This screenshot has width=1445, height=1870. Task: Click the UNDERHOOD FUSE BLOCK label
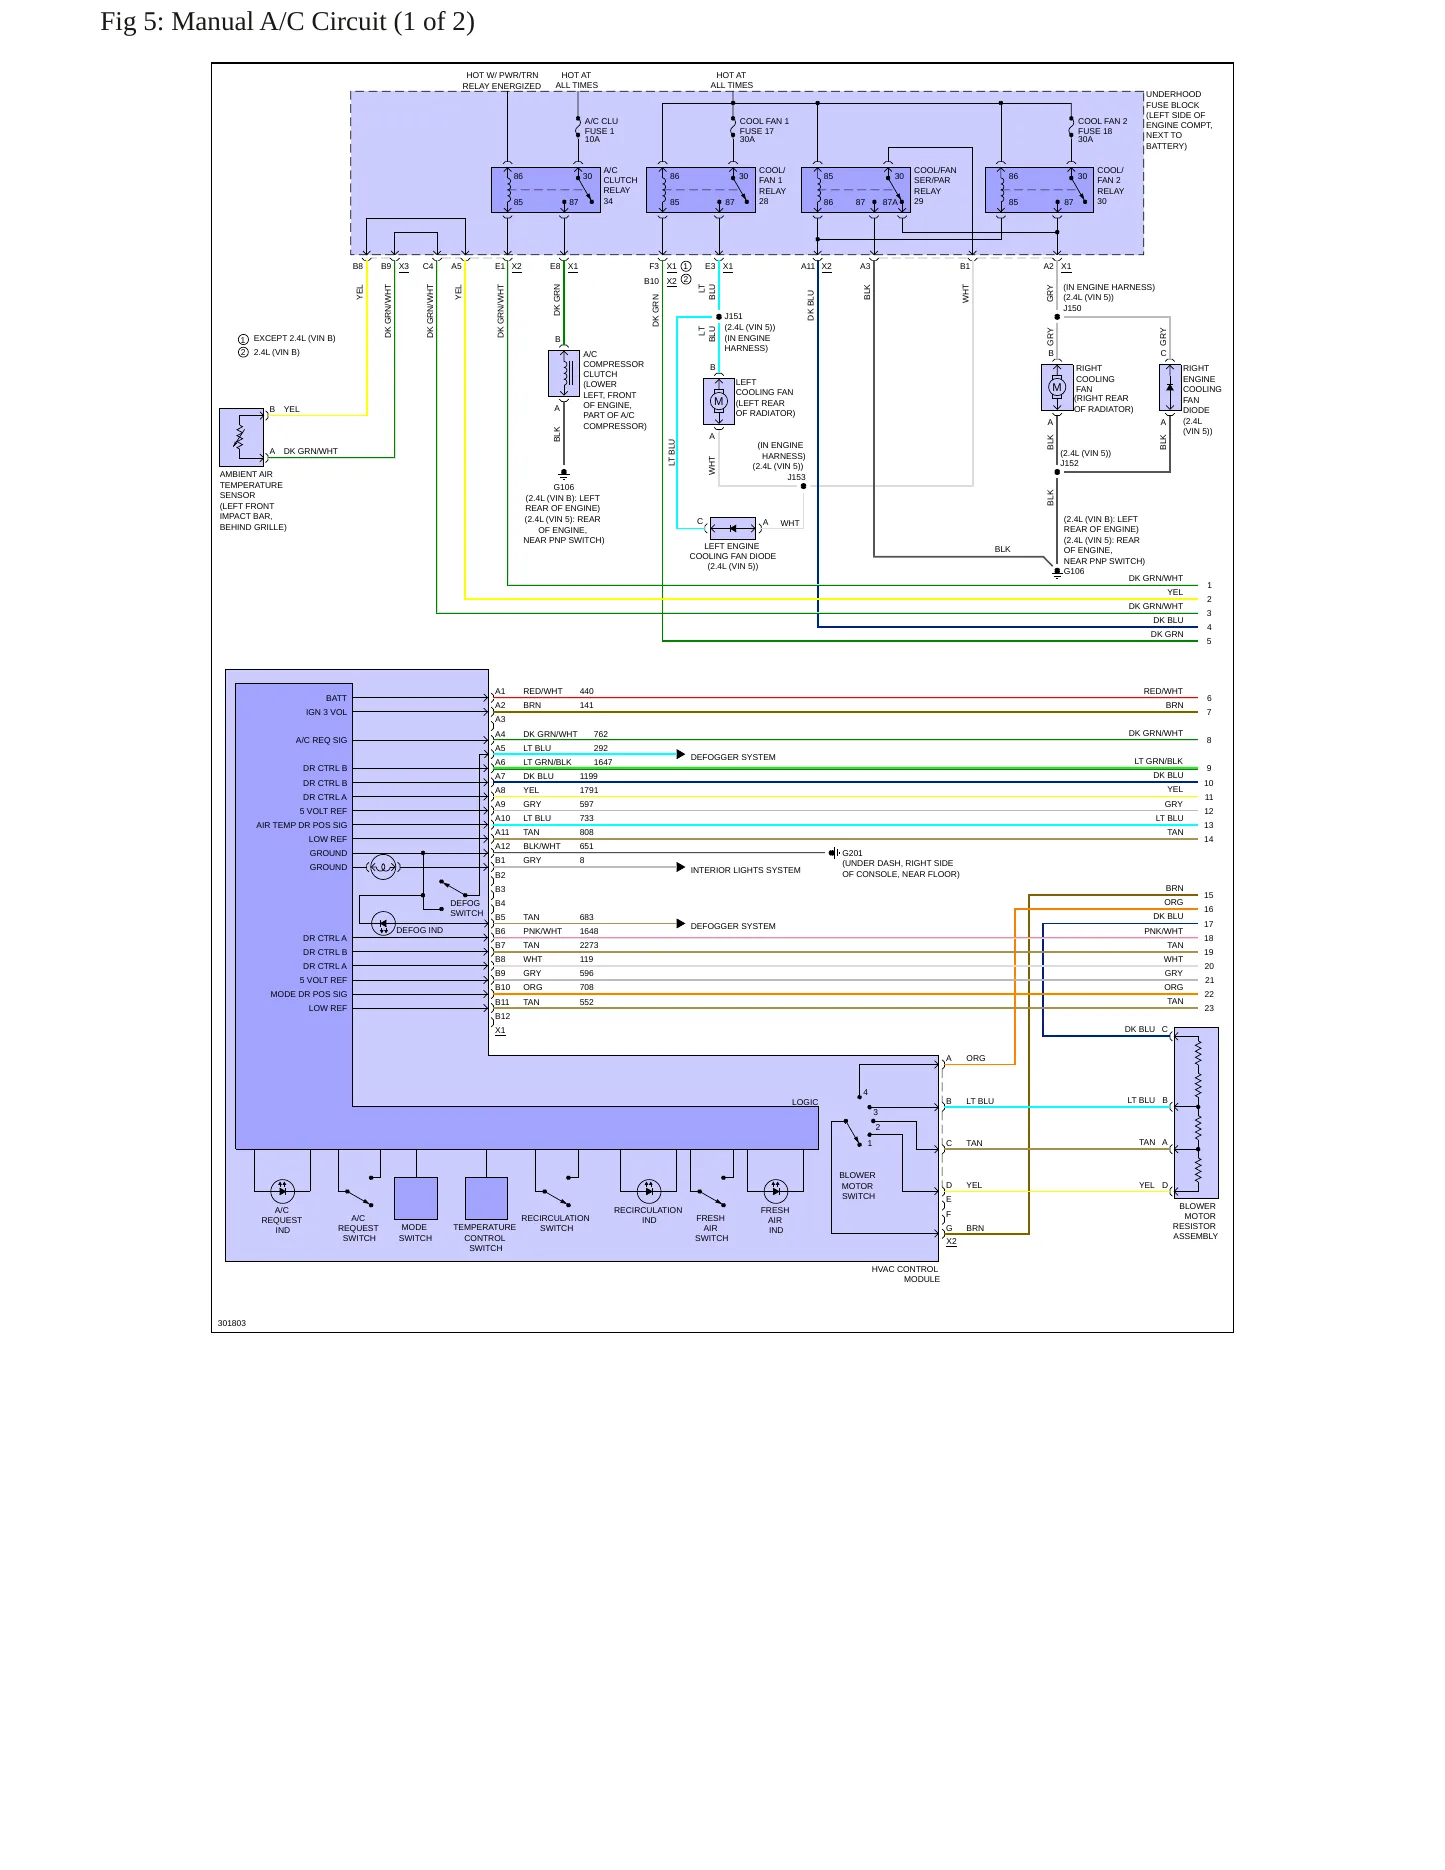(1179, 120)
